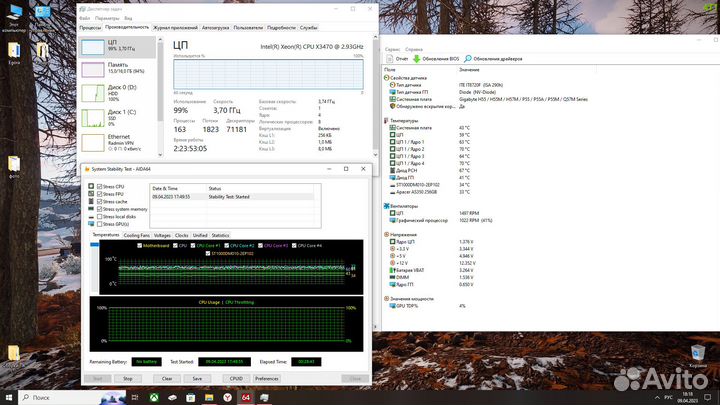
Task: Click the Батарея VBAT battery icon
Action: click(x=392, y=270)
